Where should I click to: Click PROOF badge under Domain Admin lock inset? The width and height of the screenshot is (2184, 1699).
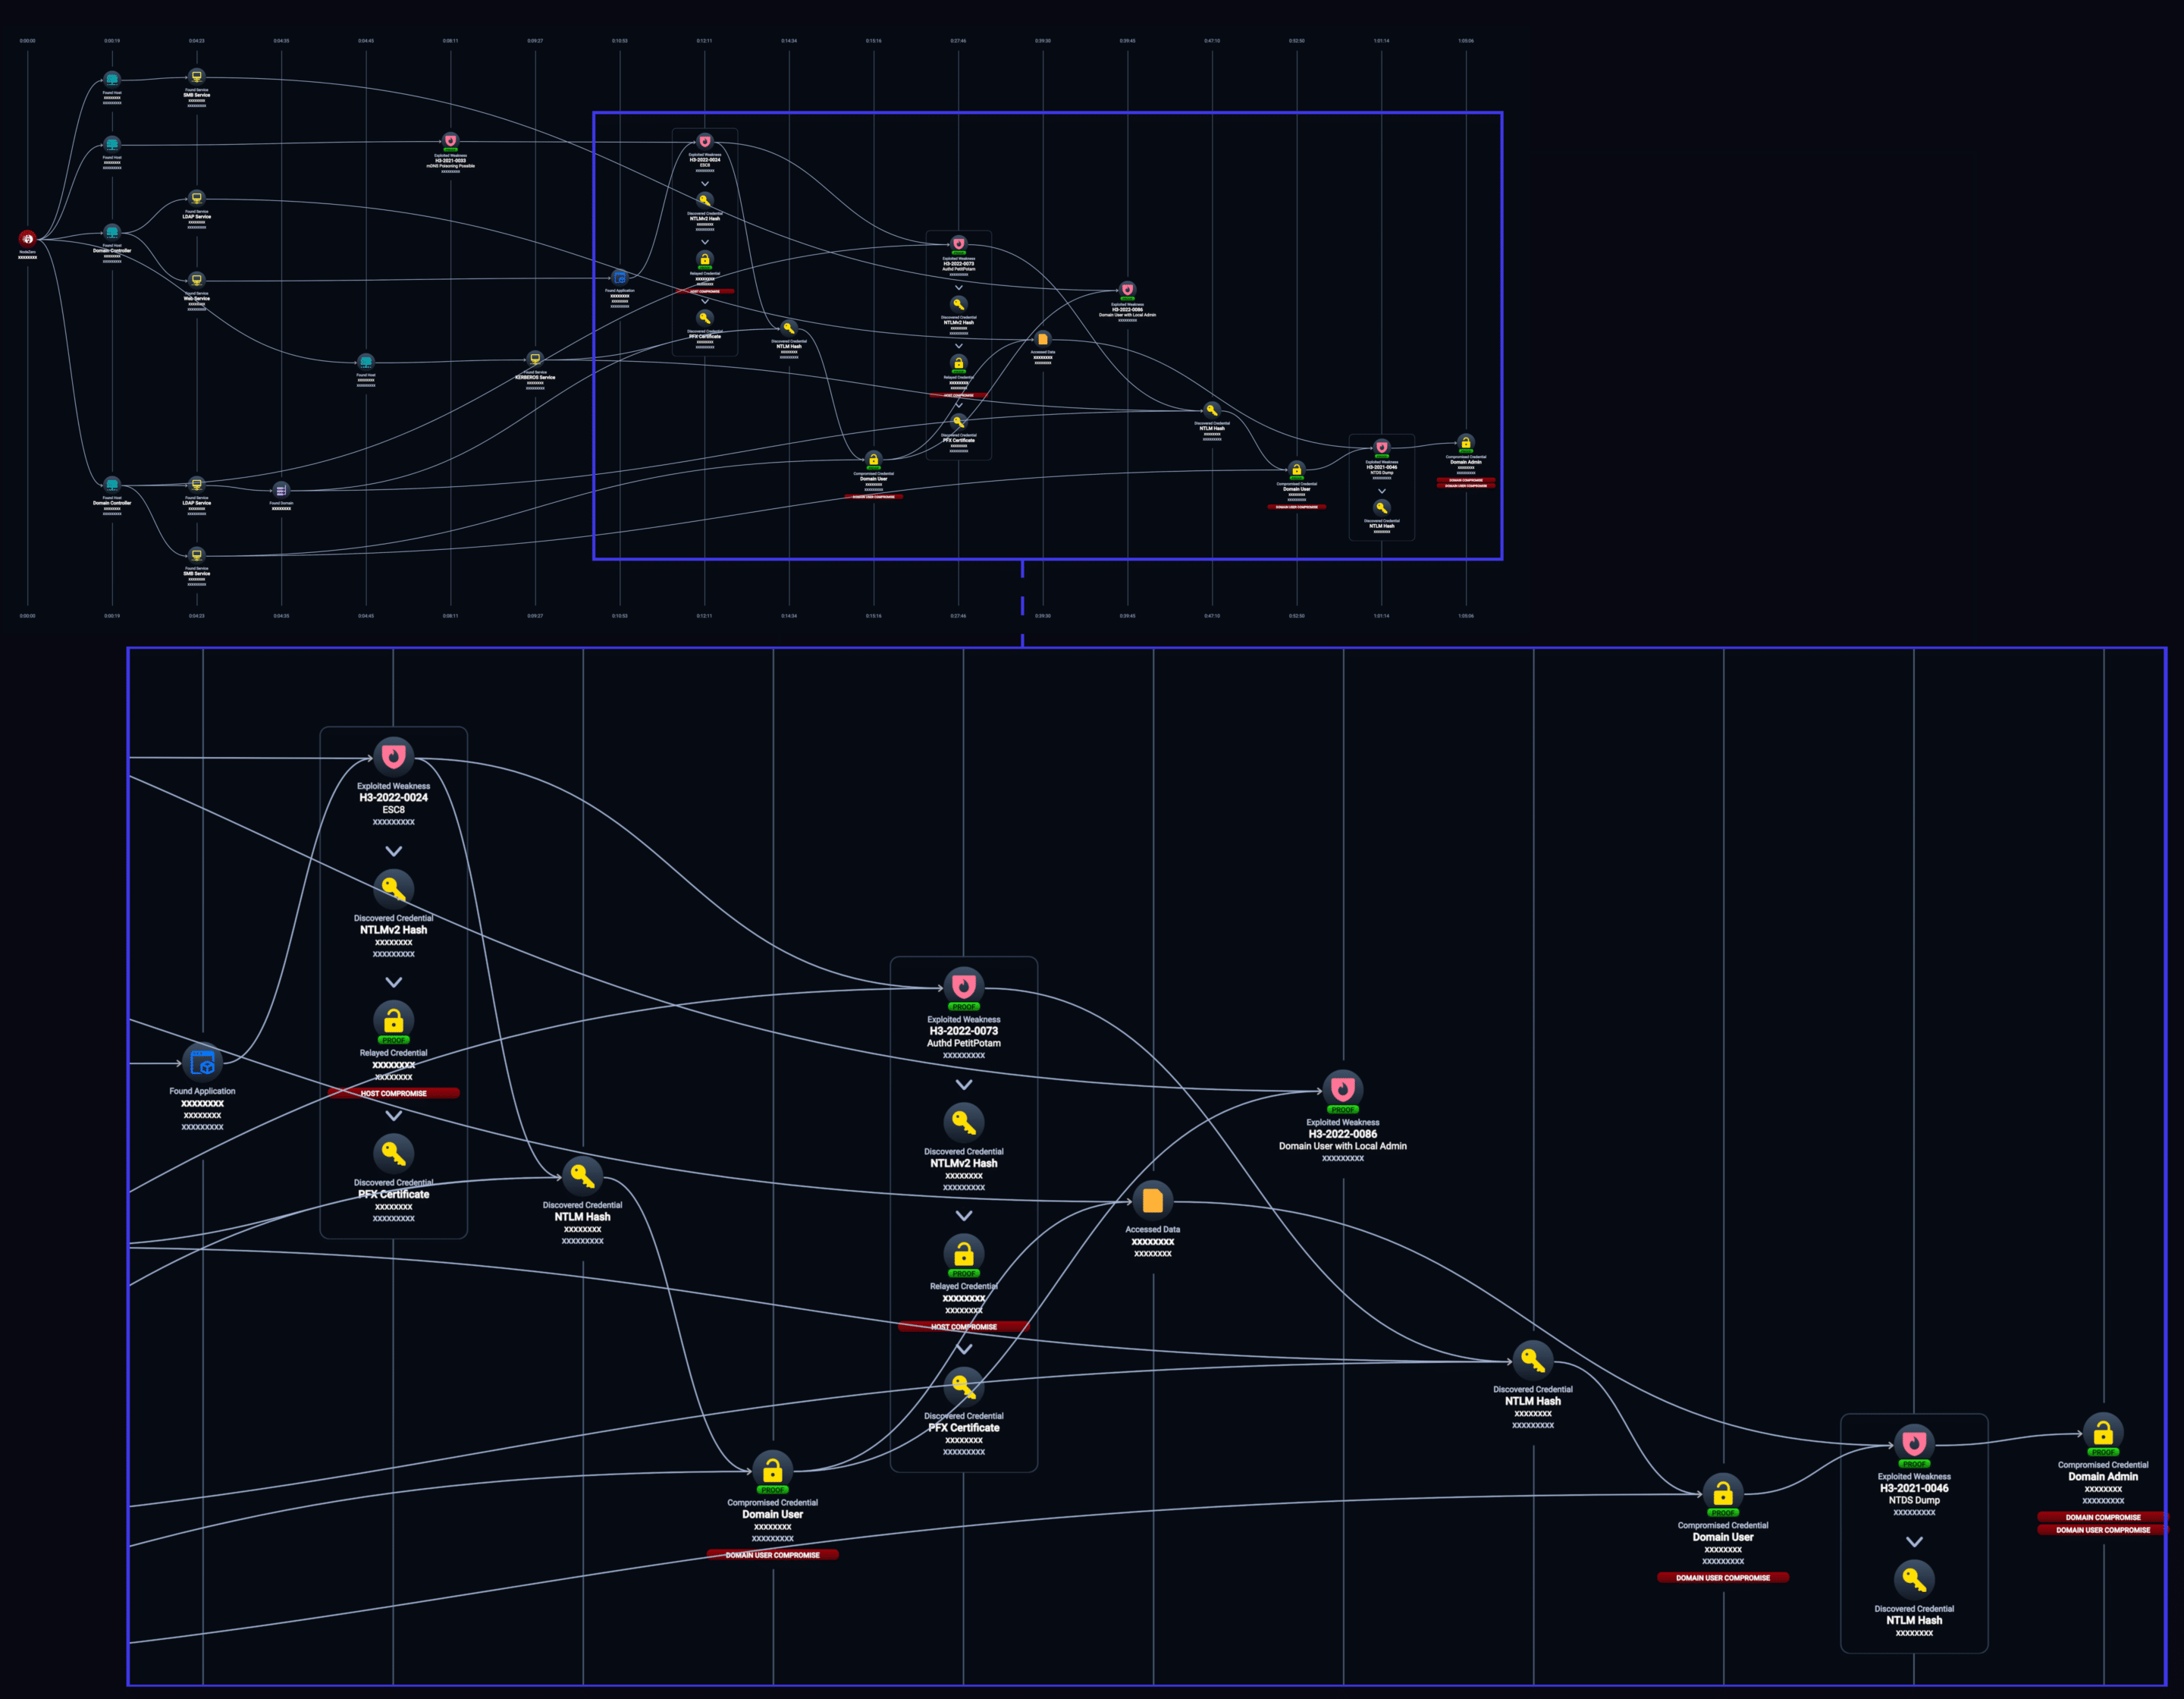[x=2103, y=1452]
